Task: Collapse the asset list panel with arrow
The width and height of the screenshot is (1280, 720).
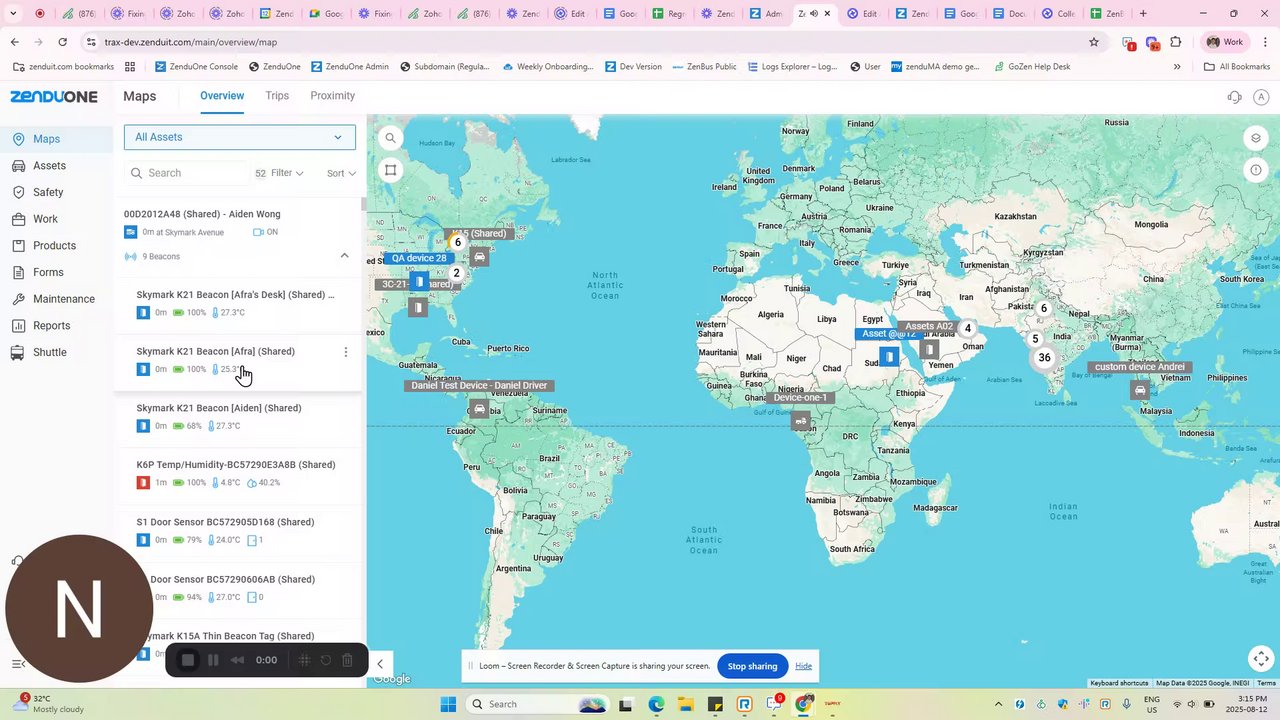Action: point(379,663)
